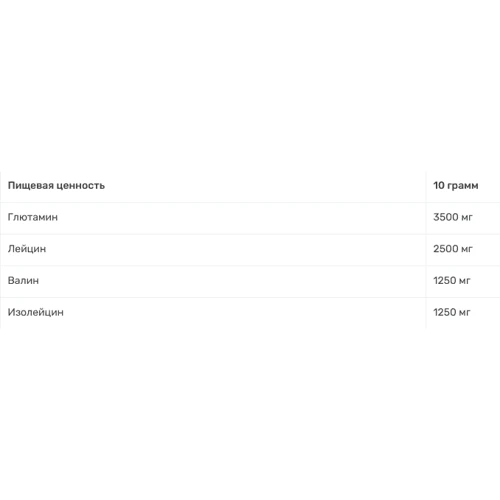
Task: Select the Глютамин row label
Action: 33,217
